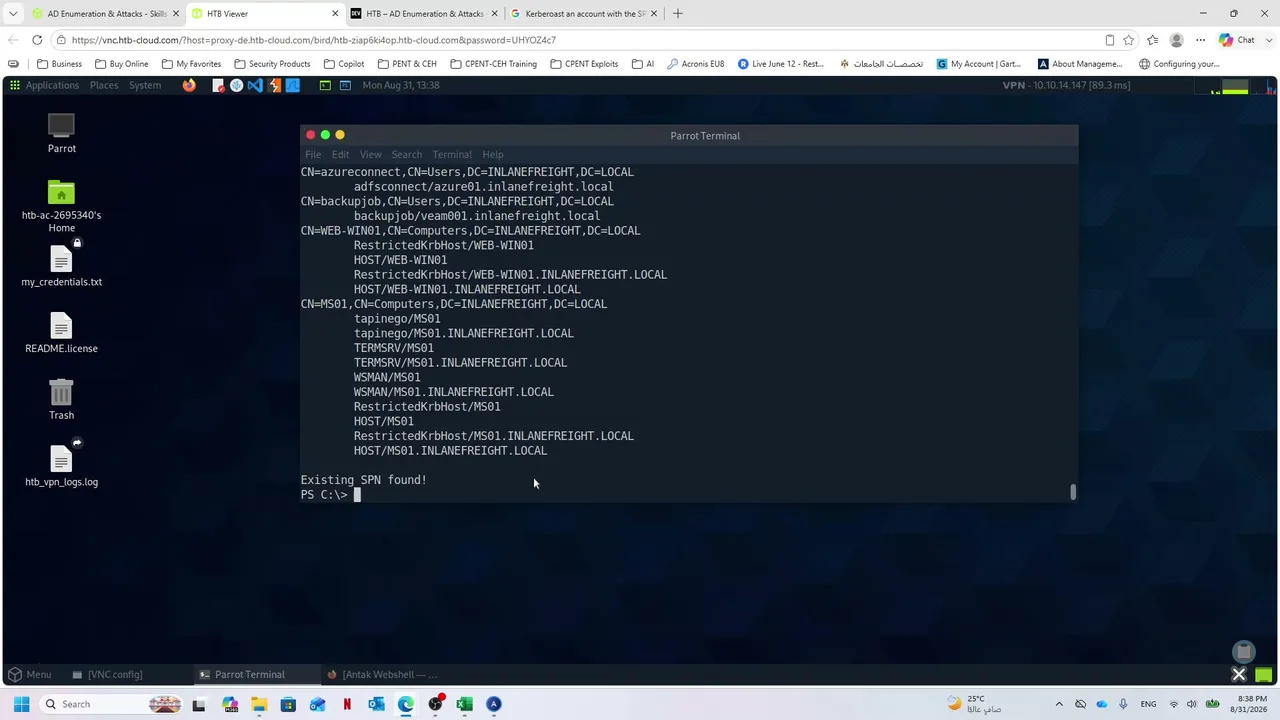Open Acronis EU8 bookmark

[695, 64]
